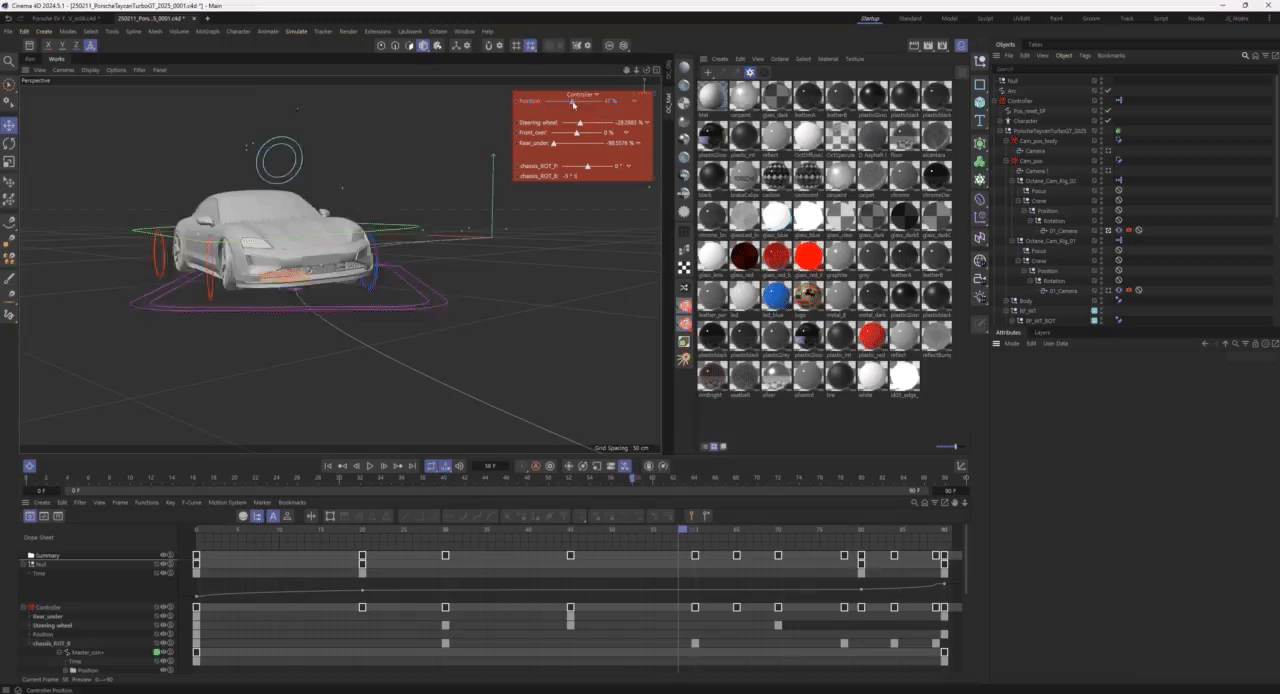
Task: Toggle enable checkmark for Character object
Action: pyautogui.click(x=1108, y=121)
